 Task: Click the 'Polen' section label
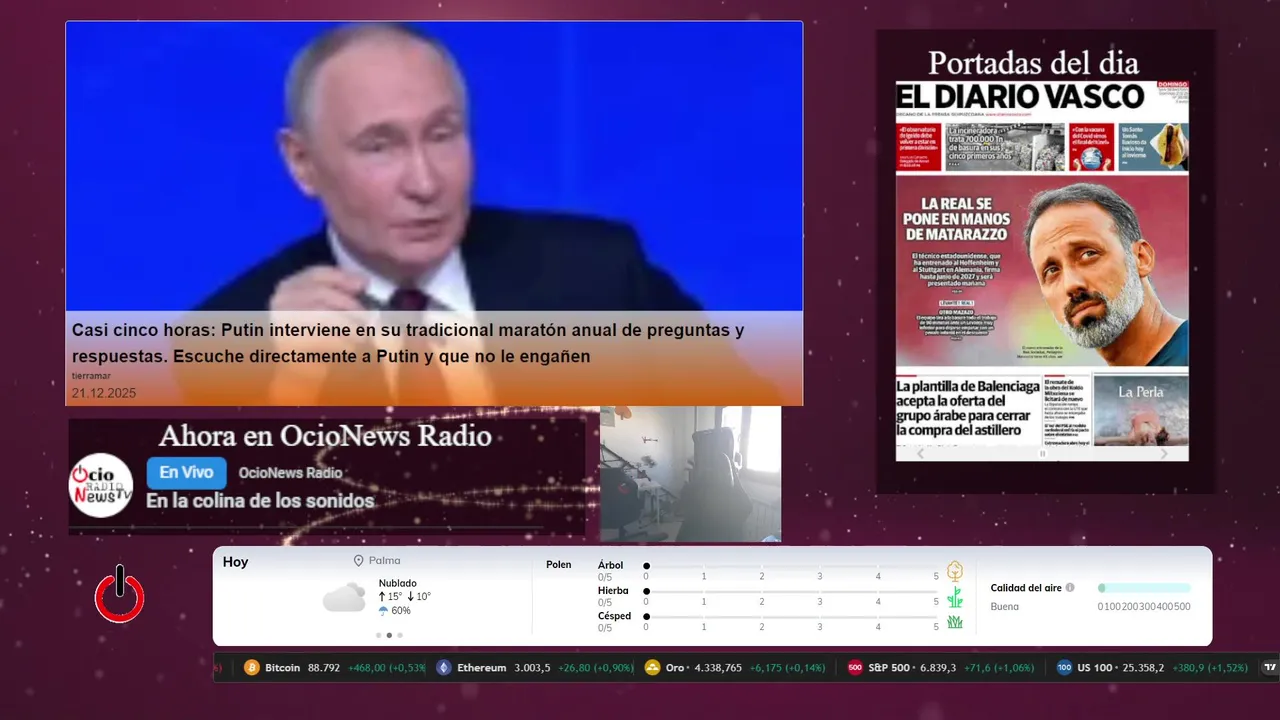tap(559, 565)
